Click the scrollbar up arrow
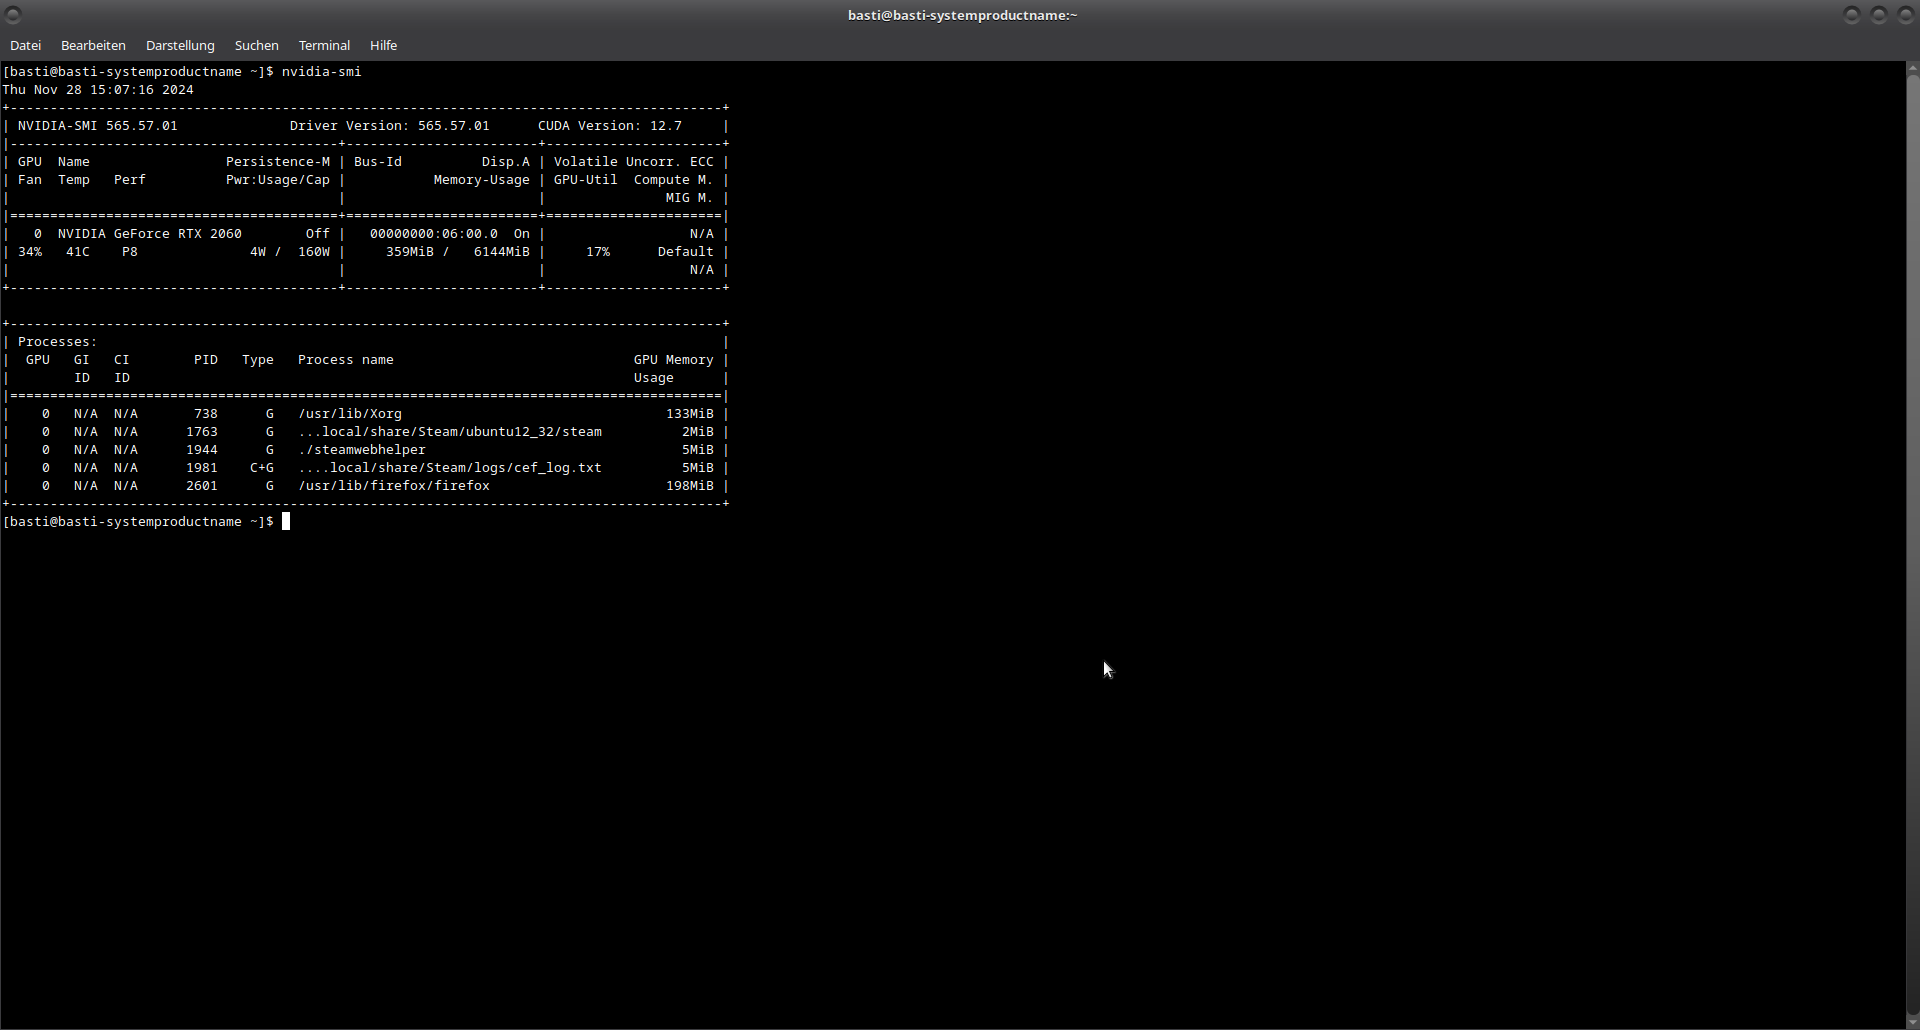Image resolution: width=1920 pixels, height=1030 pixels. [x=1913, y=69]
